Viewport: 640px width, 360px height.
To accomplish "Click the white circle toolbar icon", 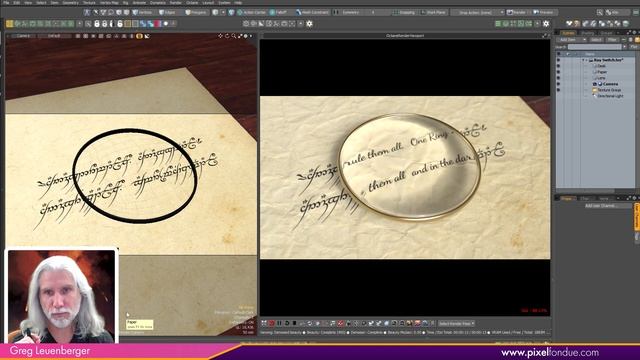I will (x=166, y=24).
